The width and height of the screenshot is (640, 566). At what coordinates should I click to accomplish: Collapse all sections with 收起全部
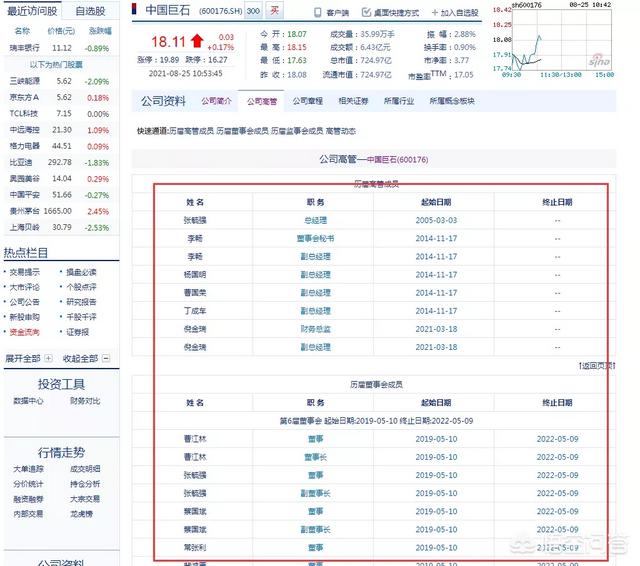80,359
